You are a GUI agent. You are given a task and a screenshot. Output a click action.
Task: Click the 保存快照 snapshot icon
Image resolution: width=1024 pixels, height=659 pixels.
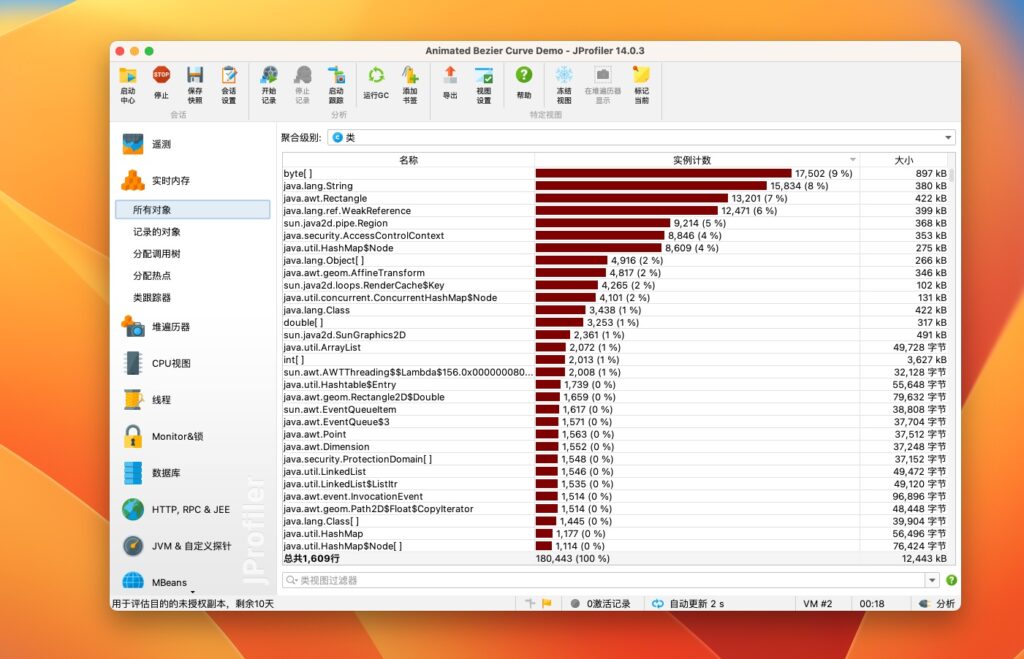point(196,80)
